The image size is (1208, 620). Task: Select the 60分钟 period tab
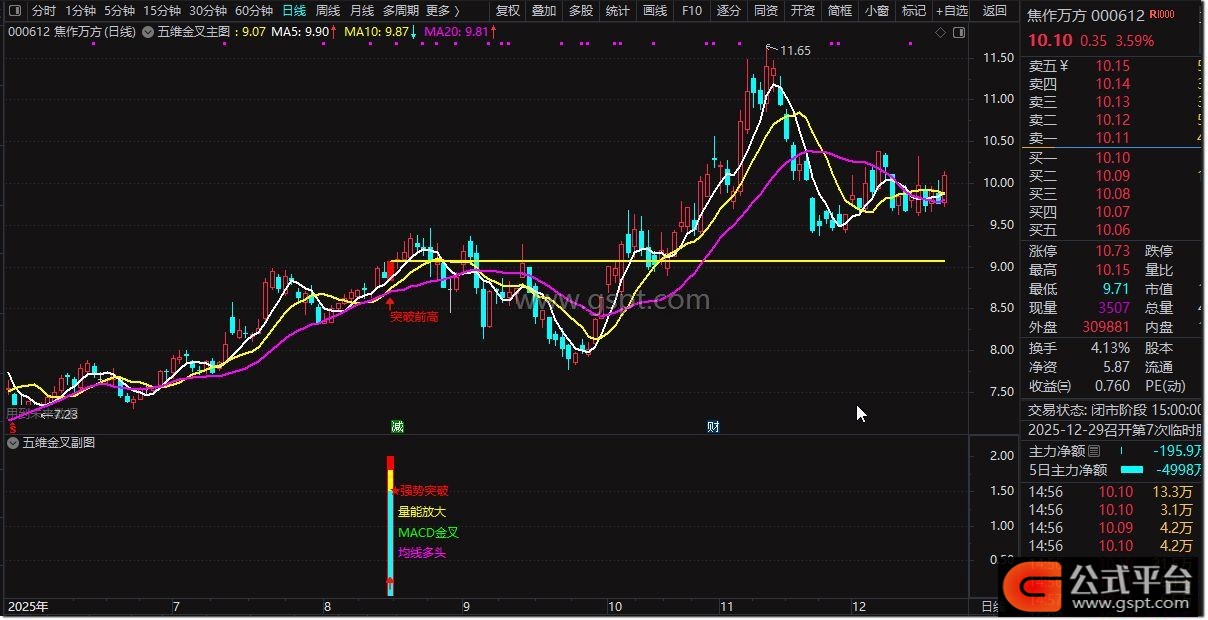coord(253,11)
